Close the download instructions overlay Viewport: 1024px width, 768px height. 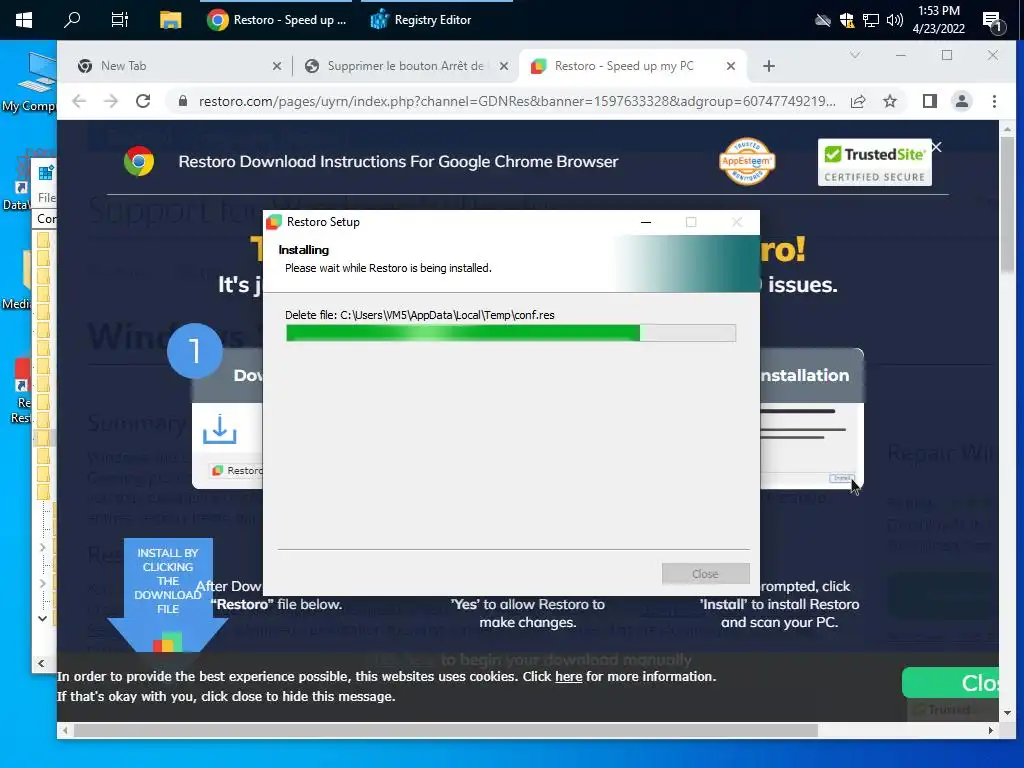936,147
